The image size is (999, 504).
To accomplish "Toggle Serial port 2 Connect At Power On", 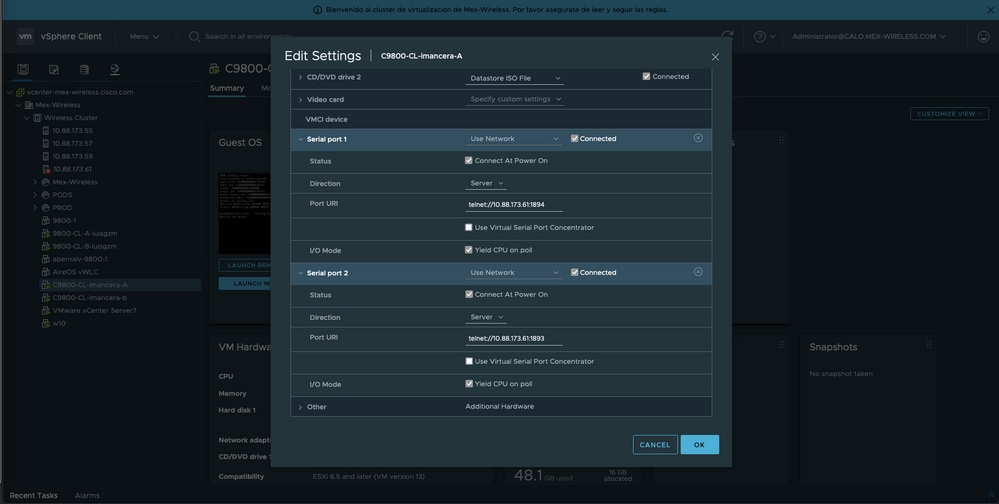I will click(x=469, y=294).
